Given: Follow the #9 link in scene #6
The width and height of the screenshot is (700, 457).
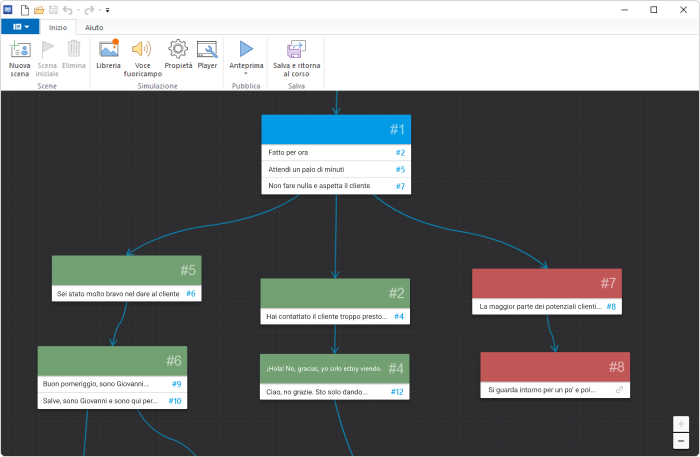Looking at the screenshot, I should tap(177, 384).
